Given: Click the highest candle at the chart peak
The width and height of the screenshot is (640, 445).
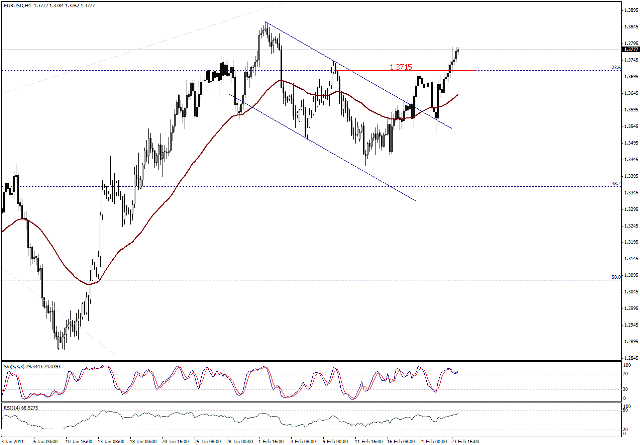Looking at the screenshot, I should (x=266, y=27).
